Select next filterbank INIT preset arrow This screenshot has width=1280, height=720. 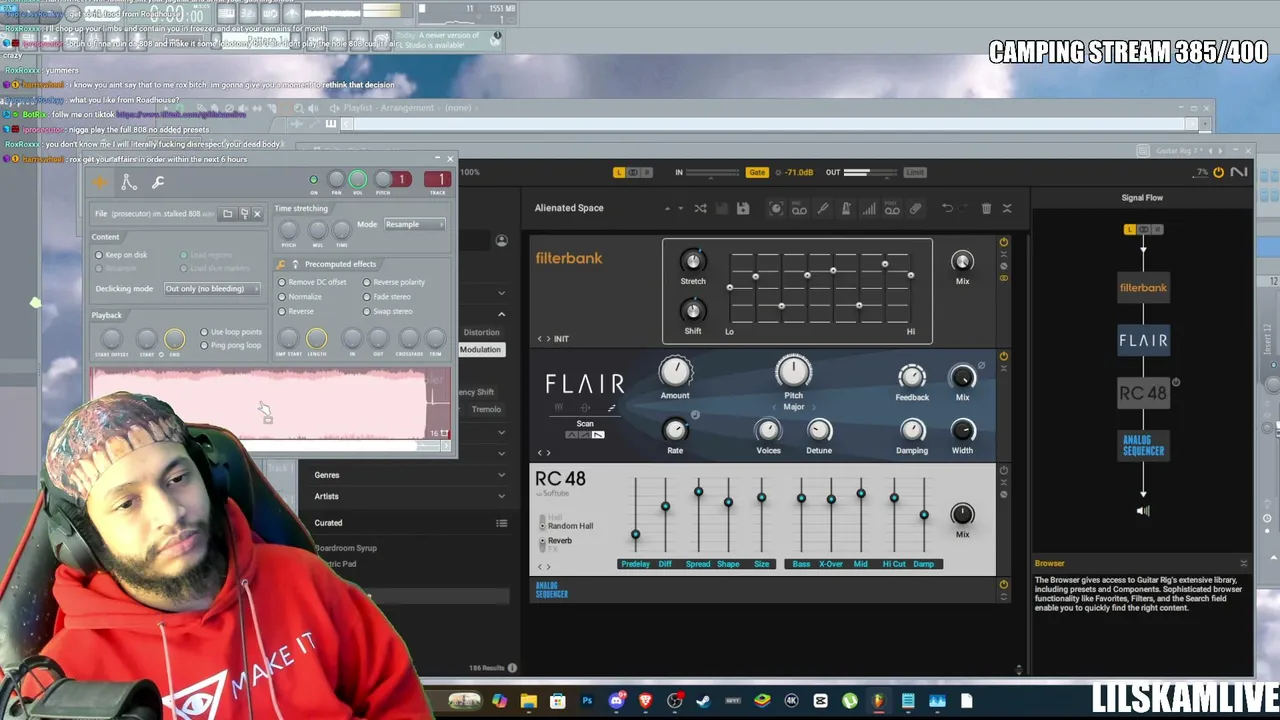point(548,339)
